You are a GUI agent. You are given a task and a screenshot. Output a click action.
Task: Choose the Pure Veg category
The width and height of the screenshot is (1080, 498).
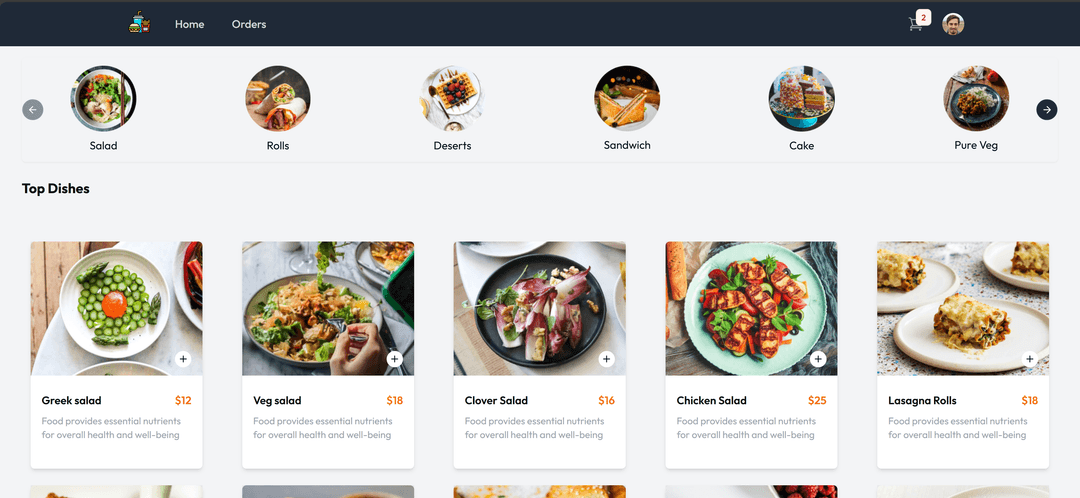tap(976, 108)
